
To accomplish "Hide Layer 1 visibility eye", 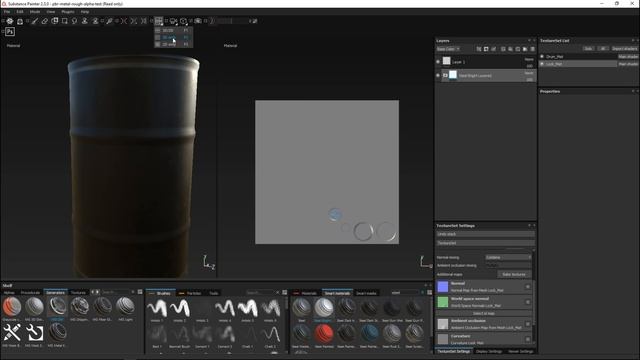I will pyautogui.click(x=438, y=62).
